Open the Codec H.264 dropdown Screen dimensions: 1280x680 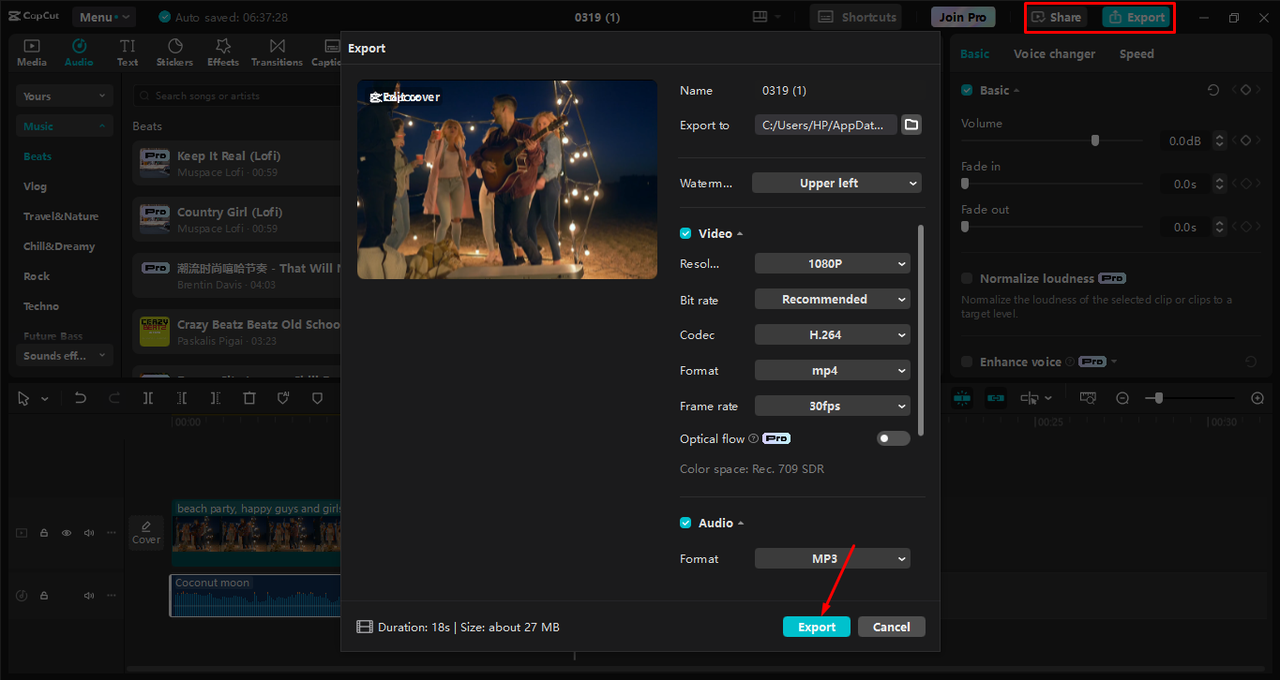[x=832, y=335]
